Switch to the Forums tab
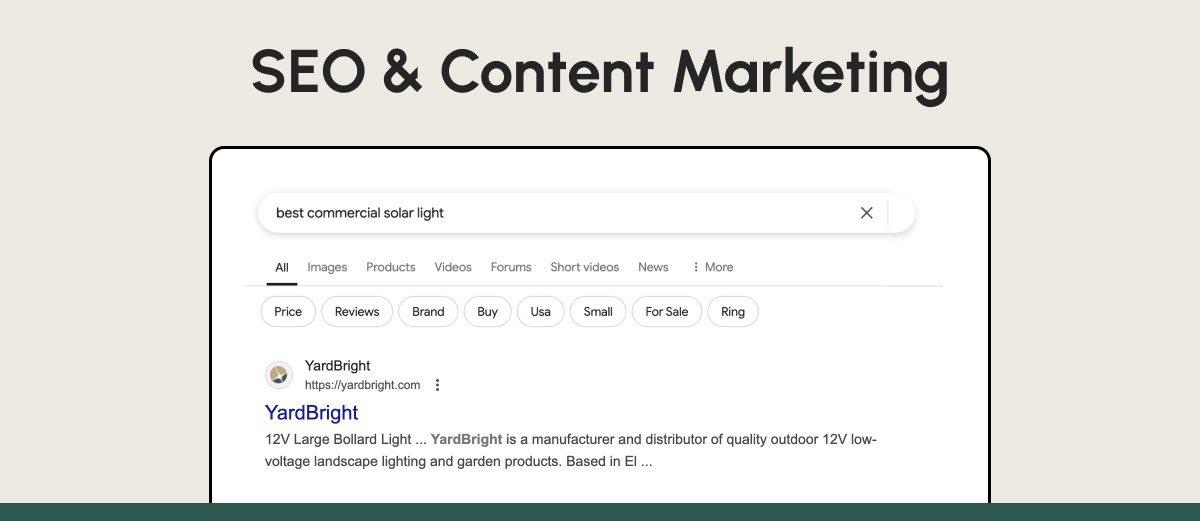The image size is (1200, 521). click(x=511, y=267)
